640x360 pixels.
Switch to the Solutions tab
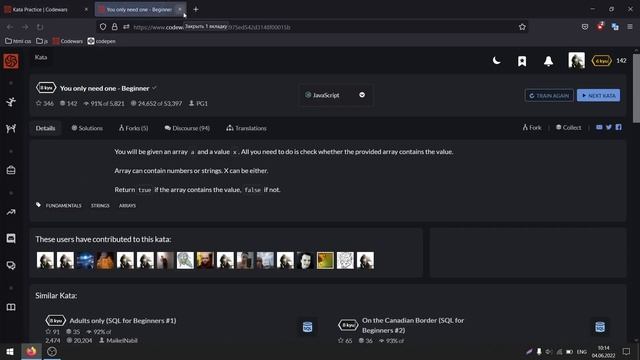[87, 128]
